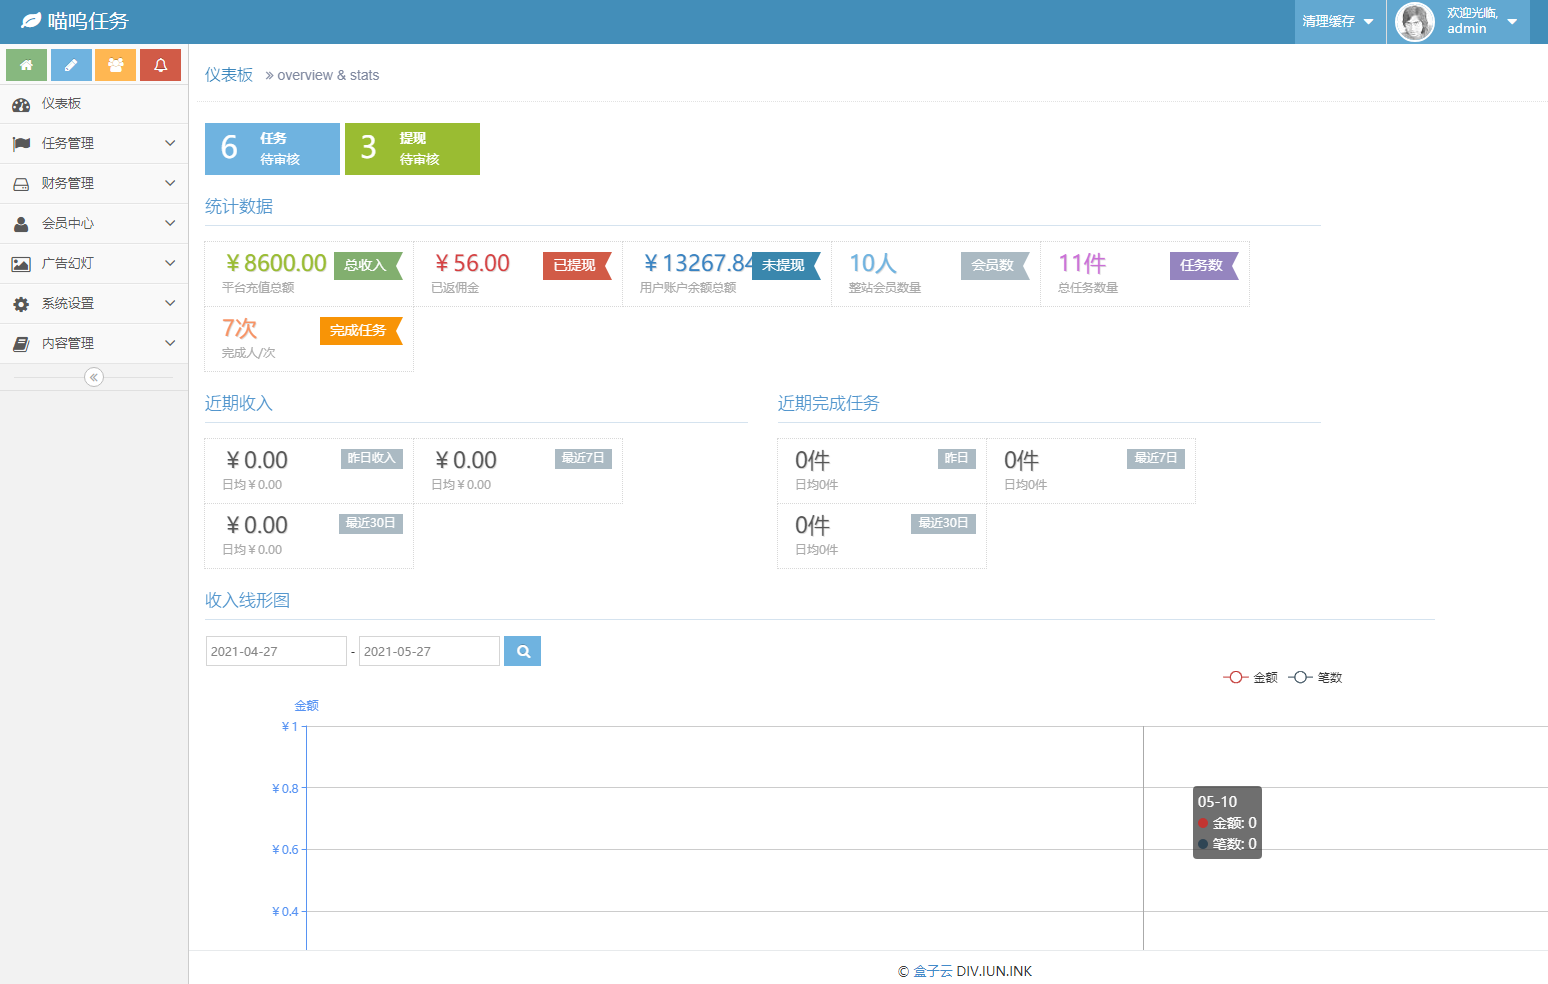1548x984 pixels.
Task: Toggle the 笔数 series in chart legend
Action: 1315,677
